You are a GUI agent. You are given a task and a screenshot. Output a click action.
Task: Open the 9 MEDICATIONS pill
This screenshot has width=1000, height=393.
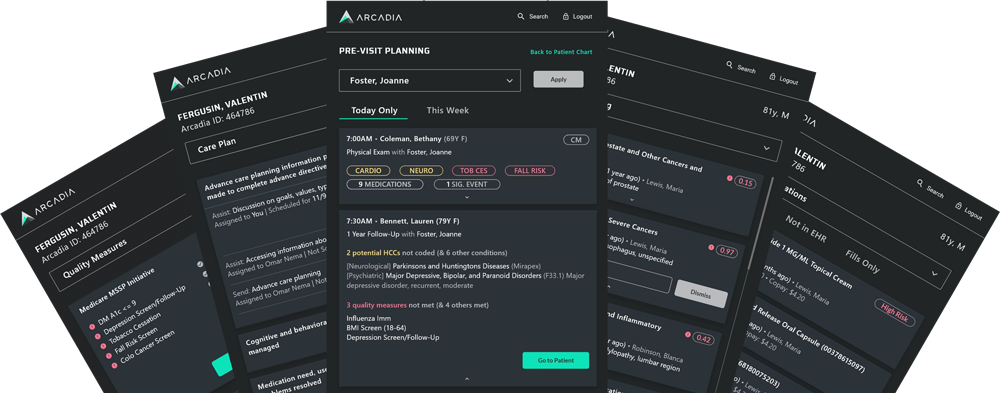[385, 184]
